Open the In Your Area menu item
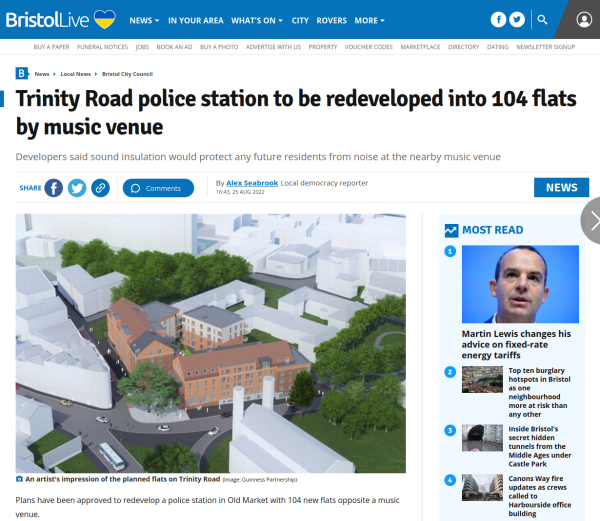This screenshot has height=521, width=600. [195, 20]
